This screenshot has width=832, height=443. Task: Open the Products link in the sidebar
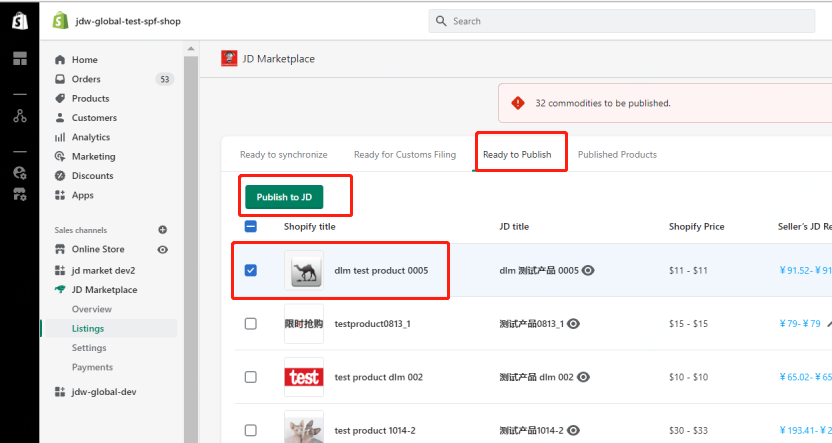[x=91, y=98]
